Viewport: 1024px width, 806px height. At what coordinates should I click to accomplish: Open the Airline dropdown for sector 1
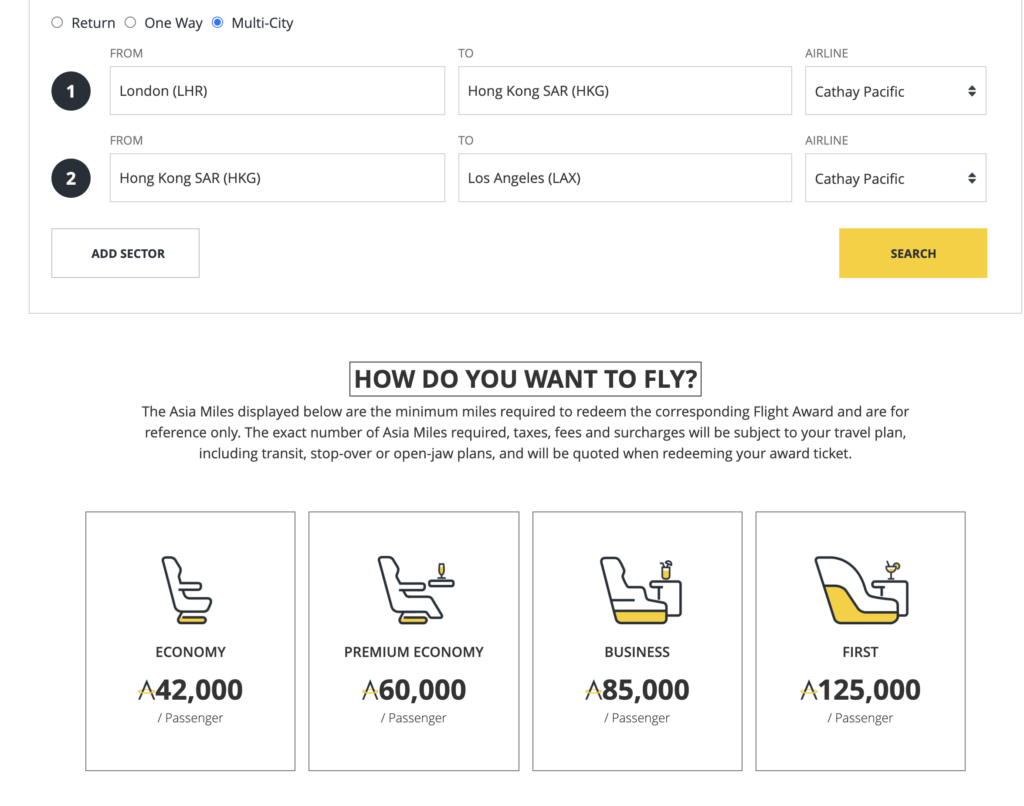[x=895, y=90]
